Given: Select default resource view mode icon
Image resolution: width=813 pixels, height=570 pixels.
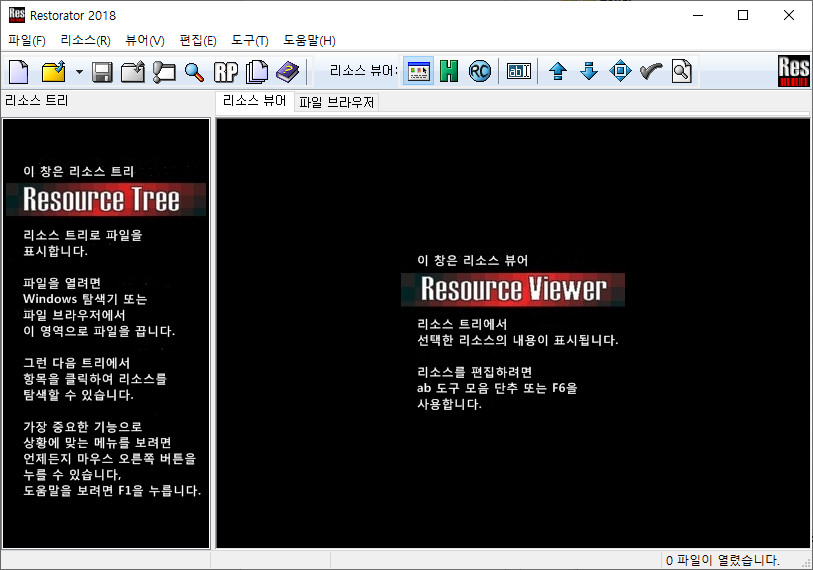Looking at the screenshot, I should point(418,71).
